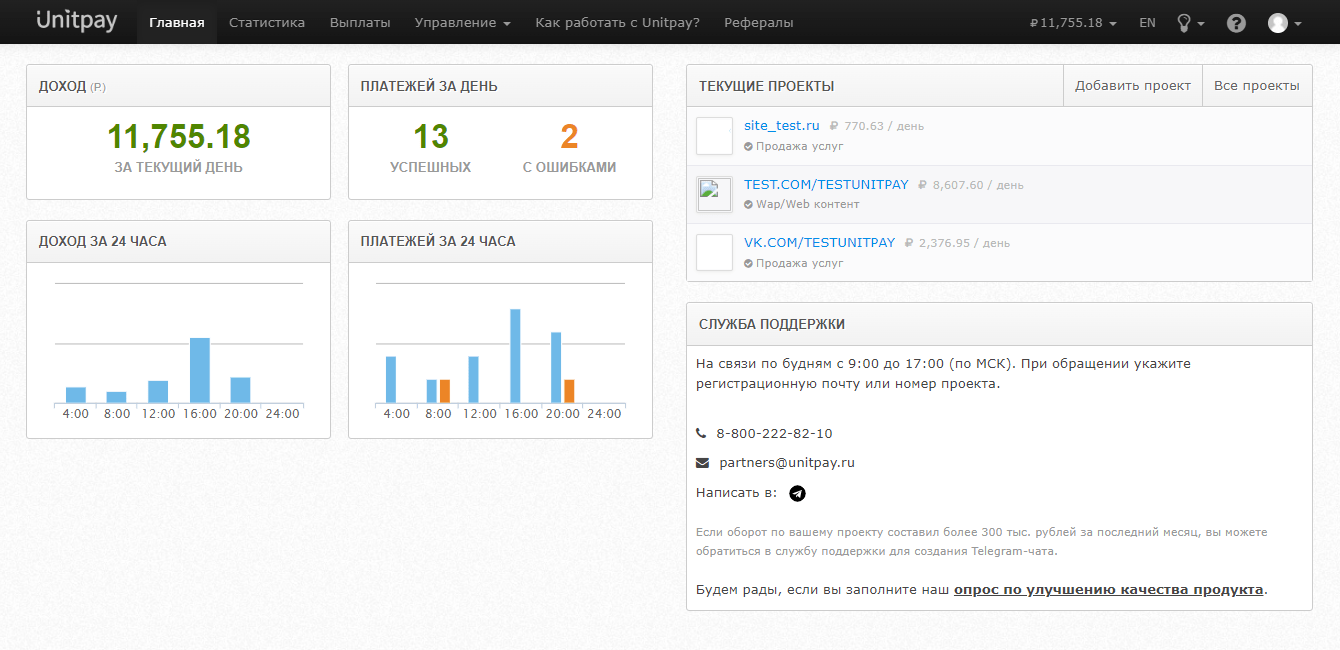Open the lightbulb tips menu

(1190, 22)
